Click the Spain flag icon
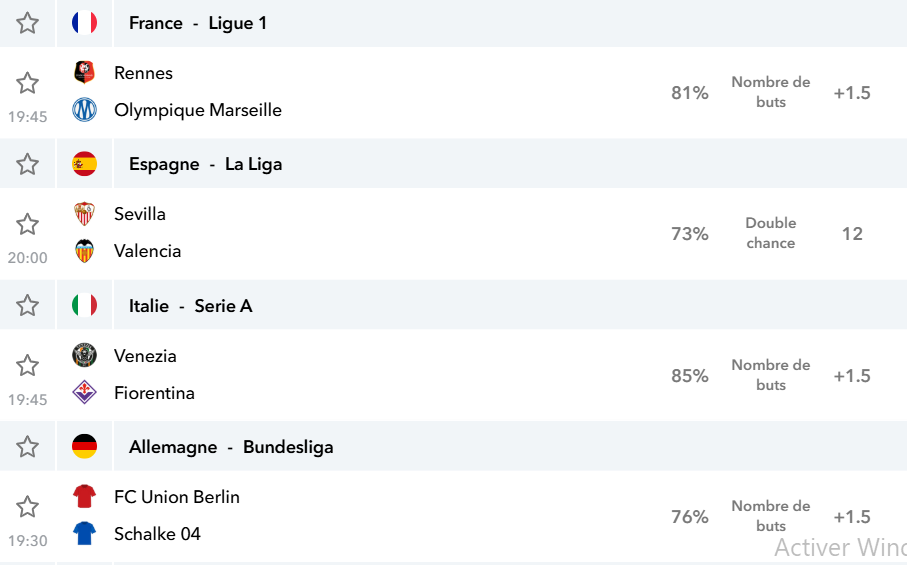This screenshot has height=565, width=907. pyautogui.click(x=84, y=164)
